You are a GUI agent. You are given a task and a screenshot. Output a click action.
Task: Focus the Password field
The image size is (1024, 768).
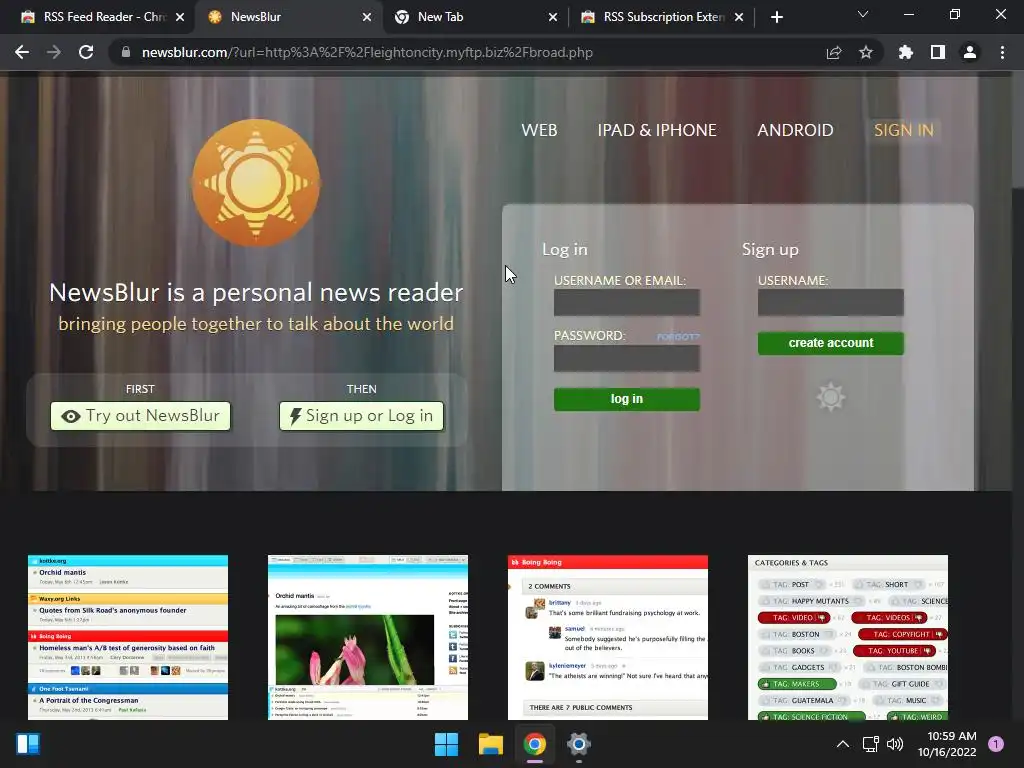(627, 359)
